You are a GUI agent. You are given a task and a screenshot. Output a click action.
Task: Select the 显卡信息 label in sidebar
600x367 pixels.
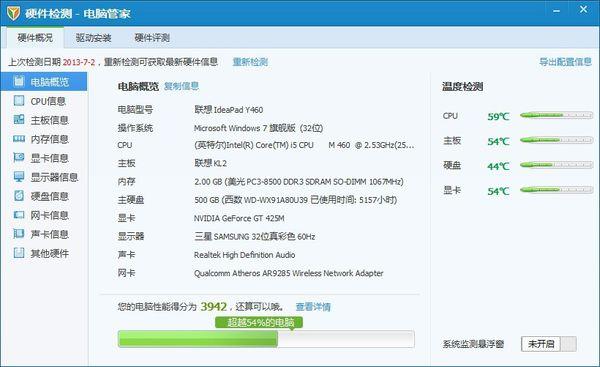tap(50, 158)
